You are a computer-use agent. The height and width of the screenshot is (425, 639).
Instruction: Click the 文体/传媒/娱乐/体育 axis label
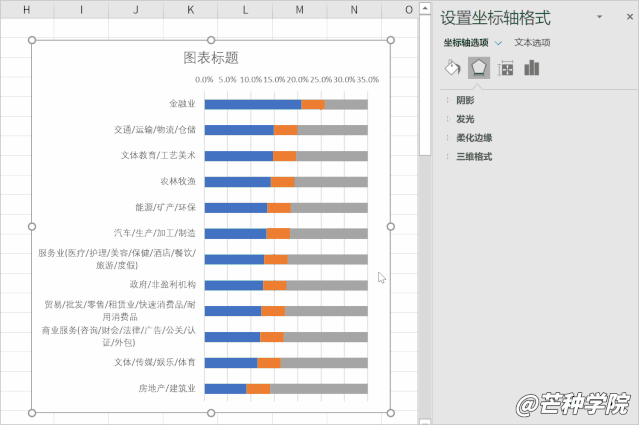tap(155, 362)
